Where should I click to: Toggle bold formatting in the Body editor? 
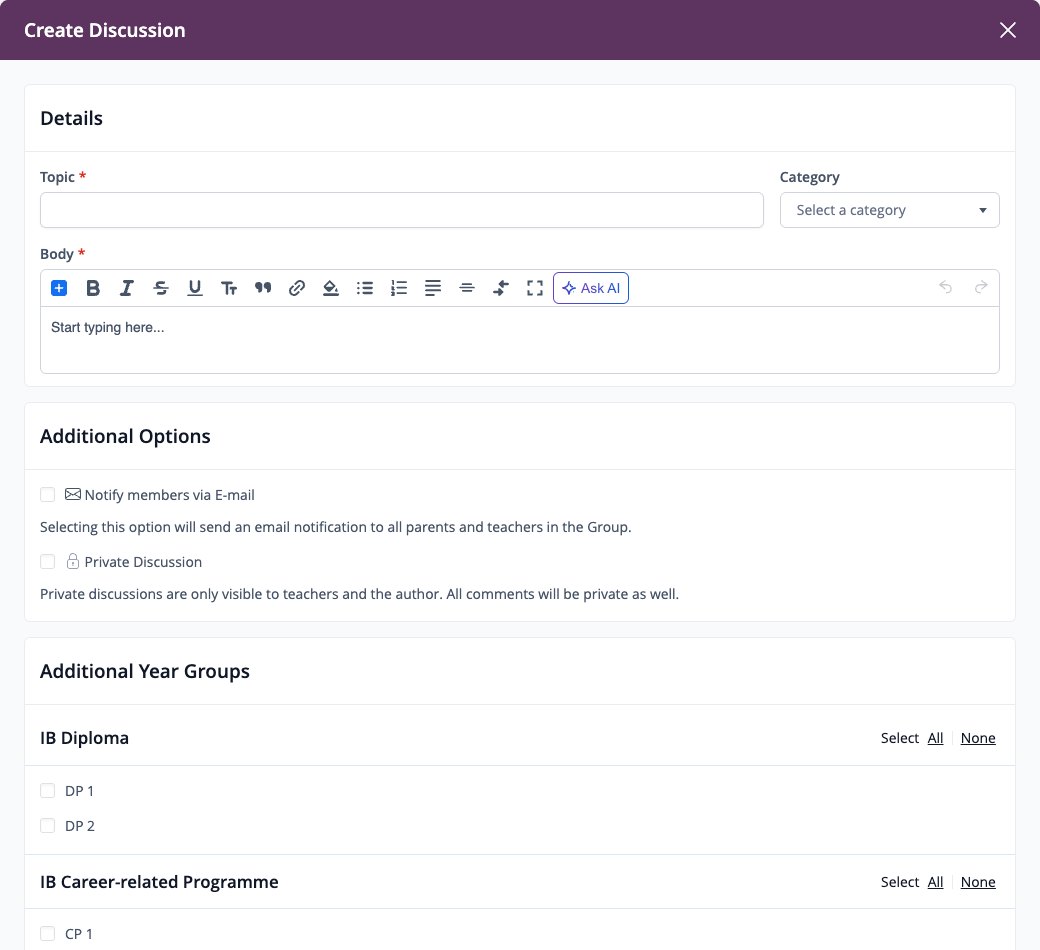click(93, 288)
